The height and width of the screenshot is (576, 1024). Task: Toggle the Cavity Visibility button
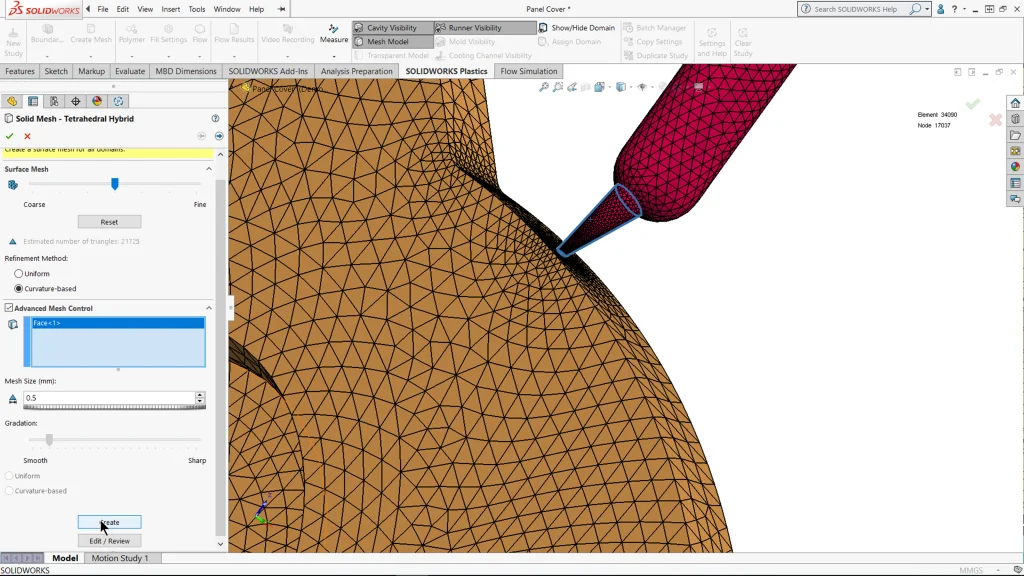pyautogui.click(x=393, y=28)
